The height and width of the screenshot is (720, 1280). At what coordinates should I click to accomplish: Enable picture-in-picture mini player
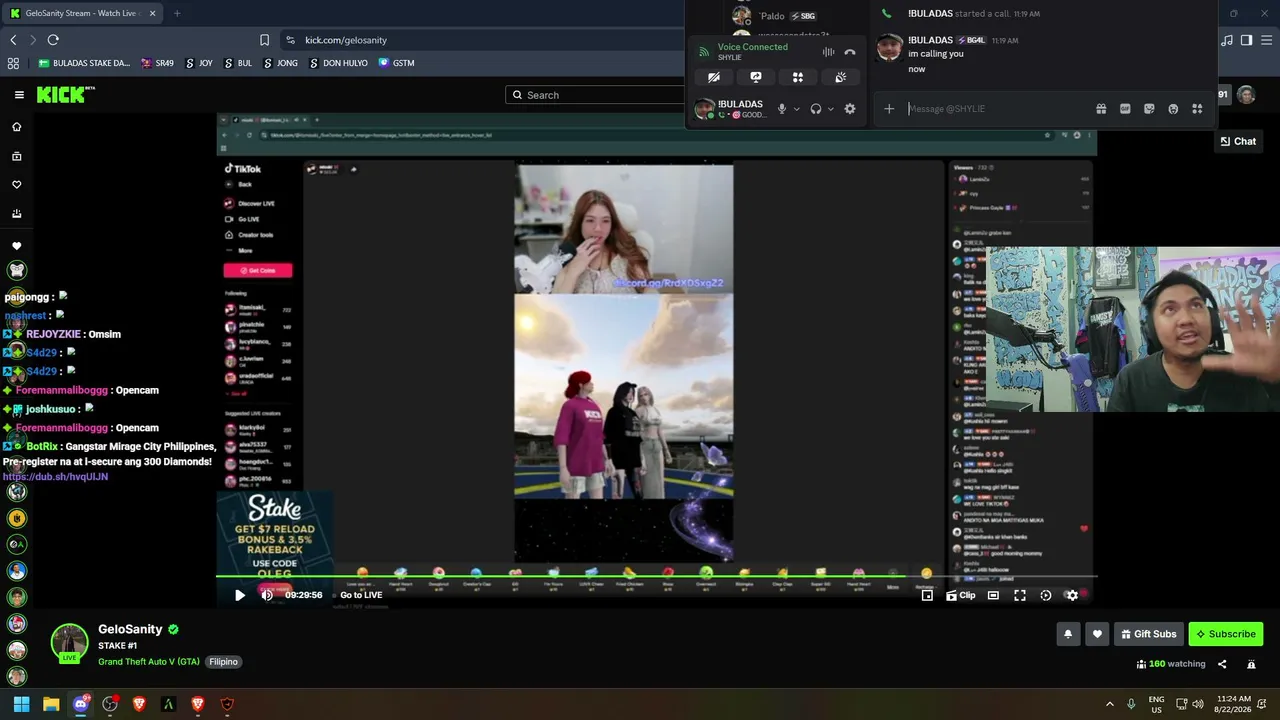[x=927, y=595]
